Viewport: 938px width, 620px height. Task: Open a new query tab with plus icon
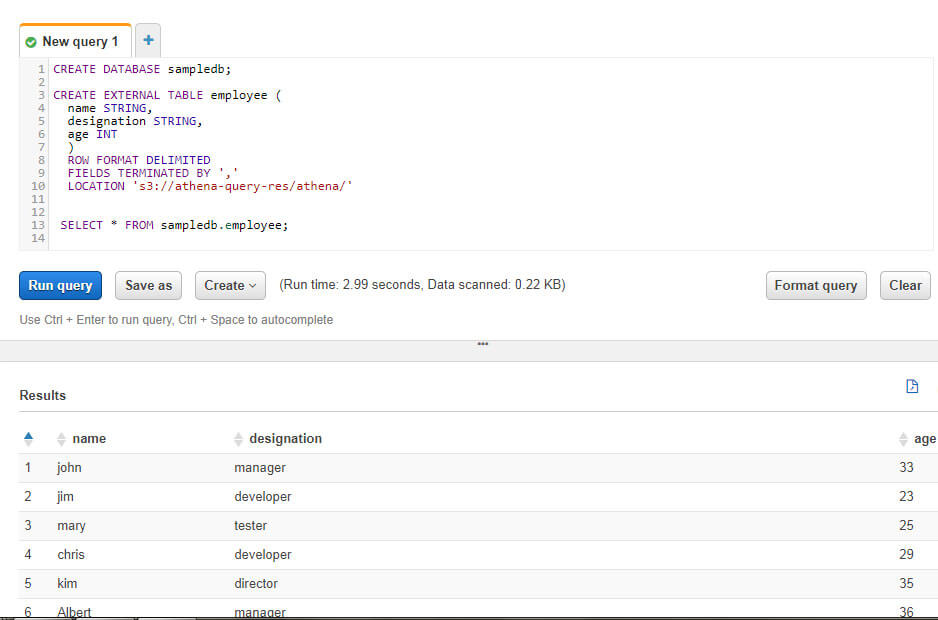[147, 39]
